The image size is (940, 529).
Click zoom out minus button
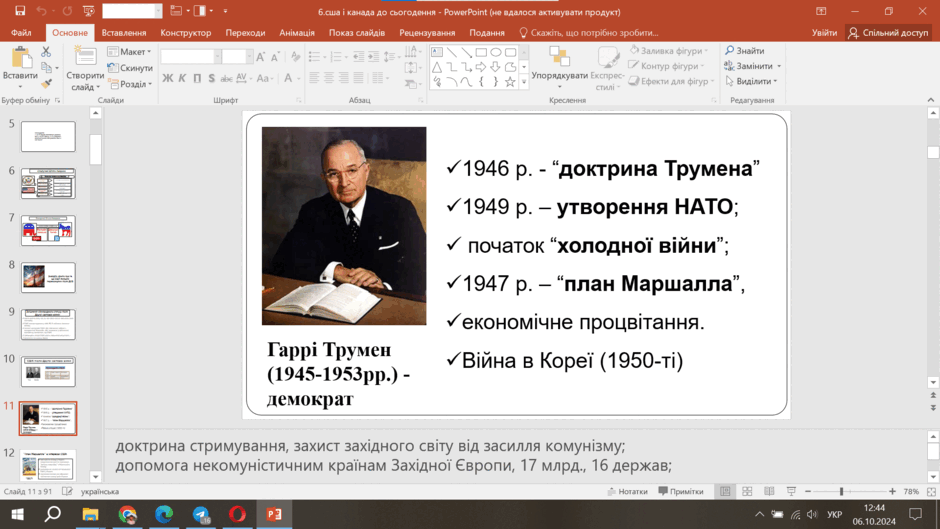click(808, 491)
